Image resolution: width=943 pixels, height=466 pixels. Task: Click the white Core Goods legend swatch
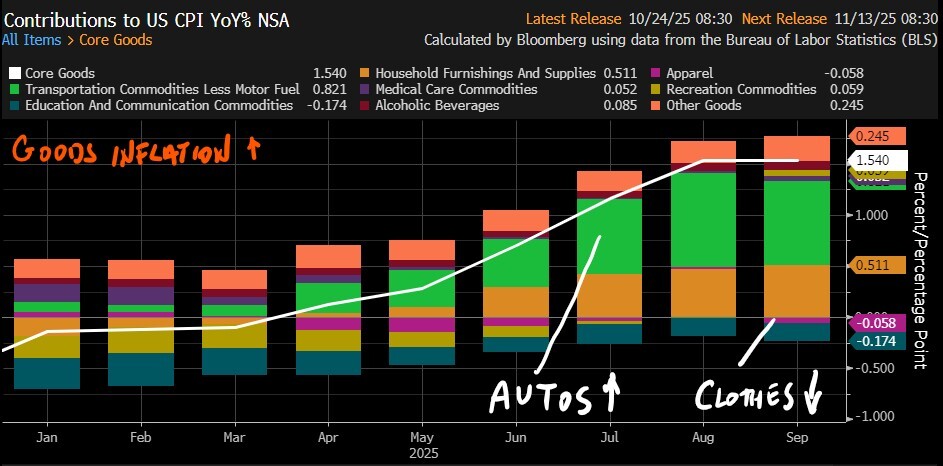pos(15,73)
